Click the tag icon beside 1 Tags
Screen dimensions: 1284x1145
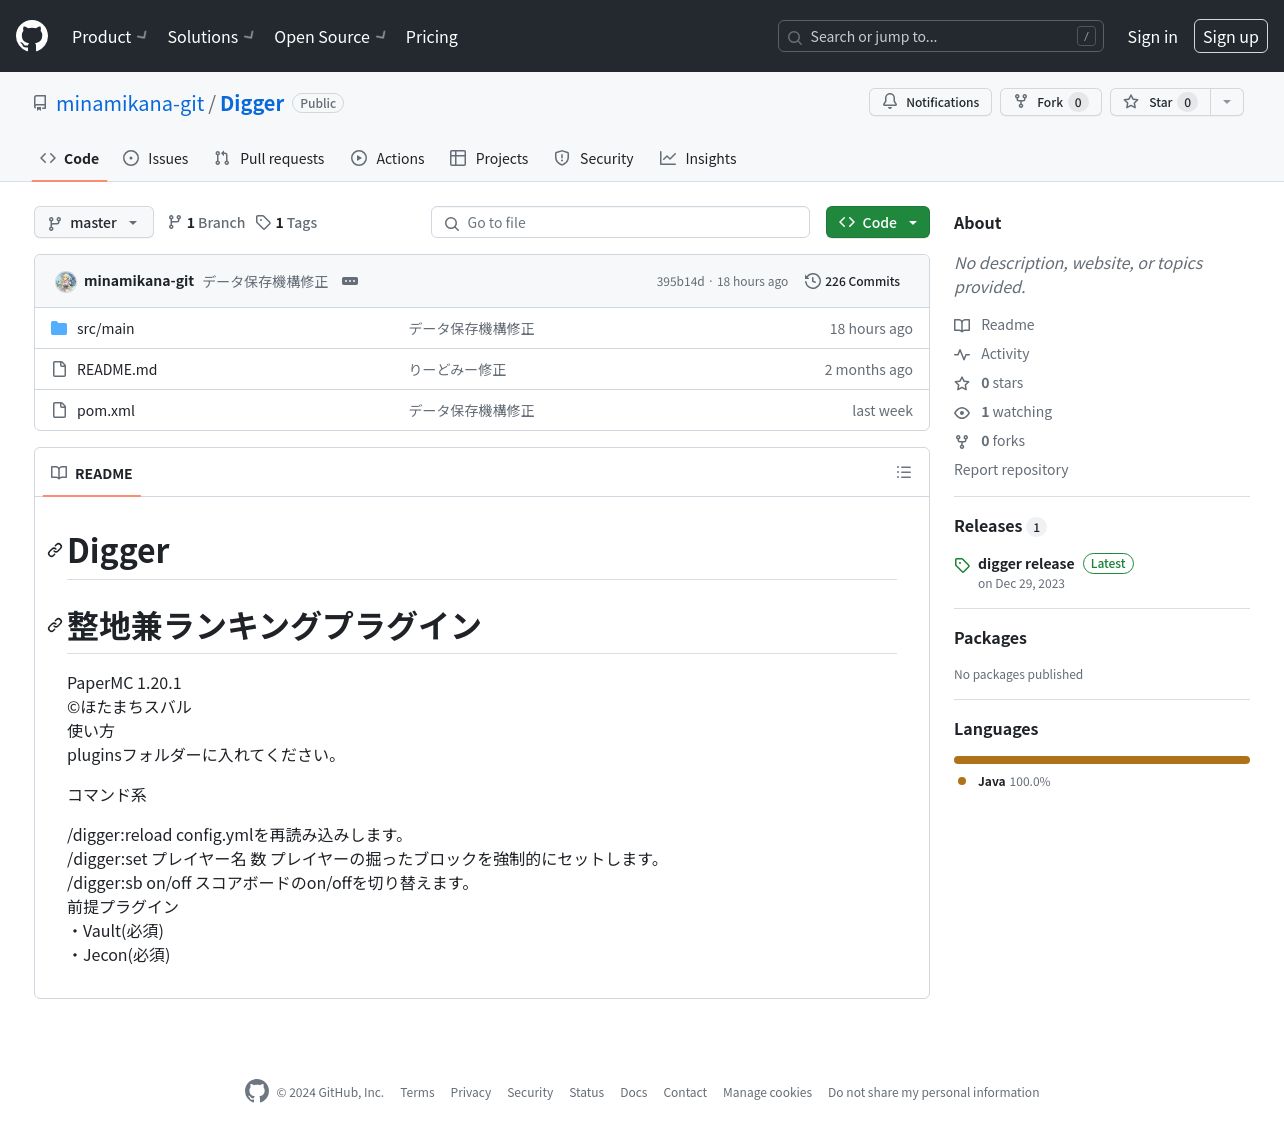click(x=263, y=222)
